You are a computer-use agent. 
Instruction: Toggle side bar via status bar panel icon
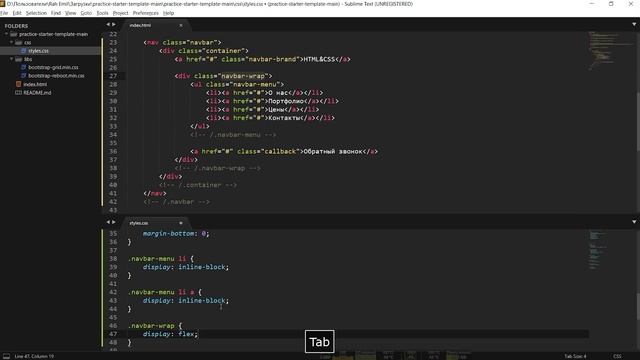pyautogui.click(x=6, y=356)
